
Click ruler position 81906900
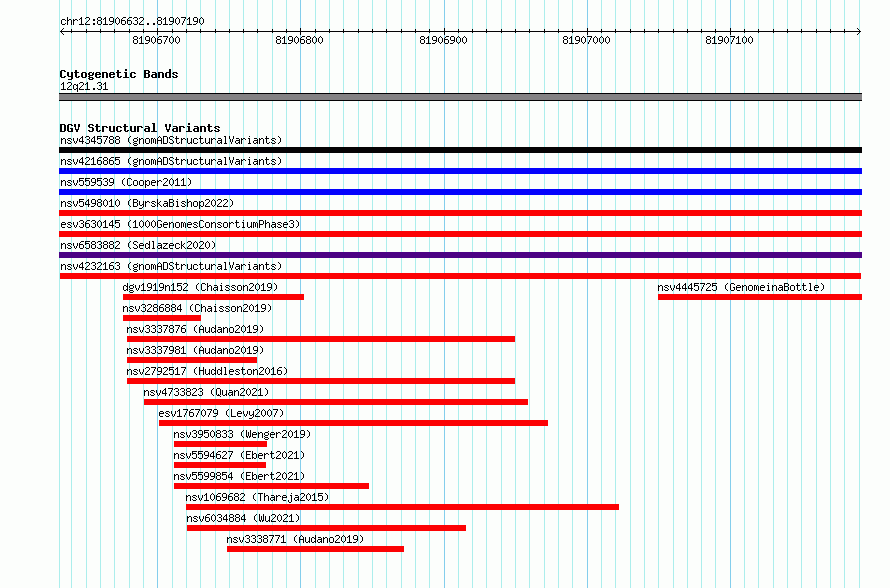tap(443, 40)
